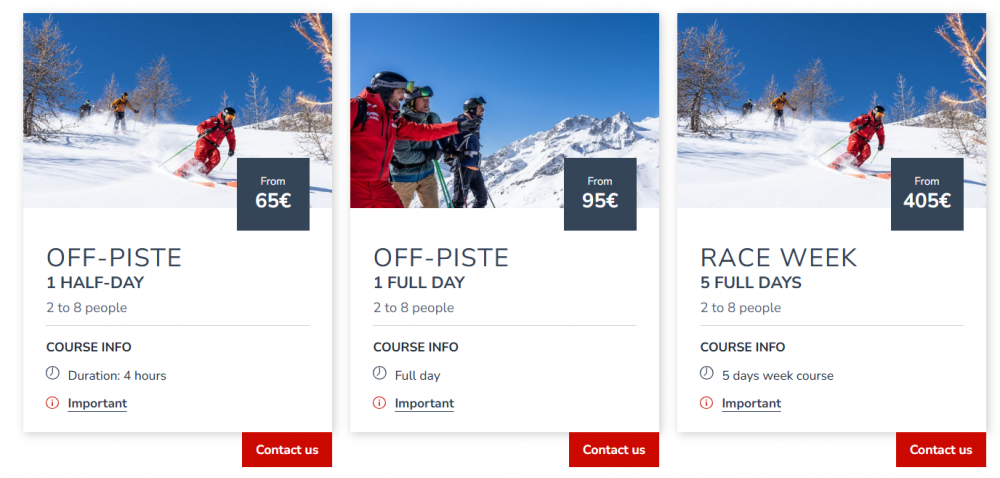Viewport: 1000px width, 478px height.
Task: Click the From 95€ price badge
Action: [x=600, y=194]
